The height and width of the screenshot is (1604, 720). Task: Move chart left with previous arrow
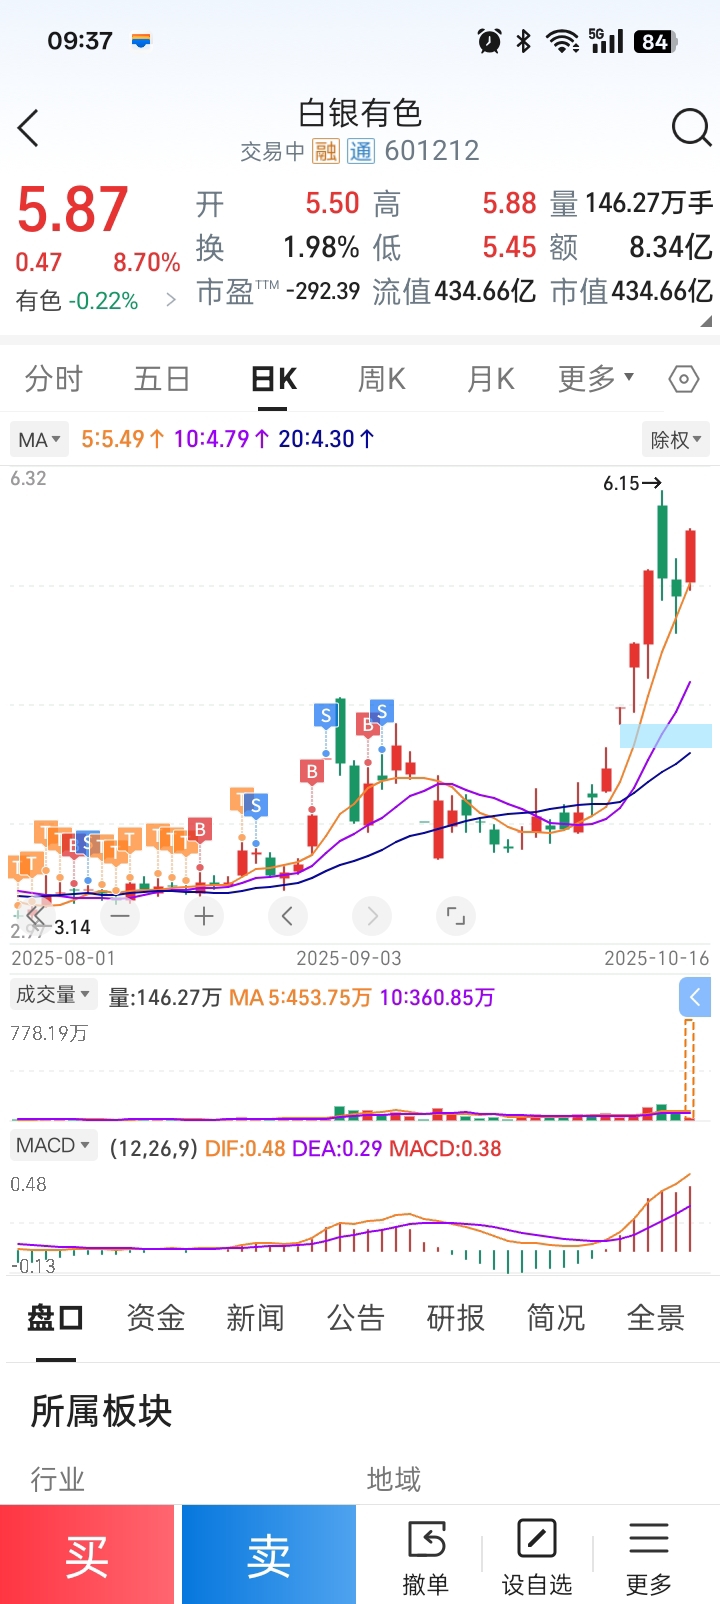288,916
